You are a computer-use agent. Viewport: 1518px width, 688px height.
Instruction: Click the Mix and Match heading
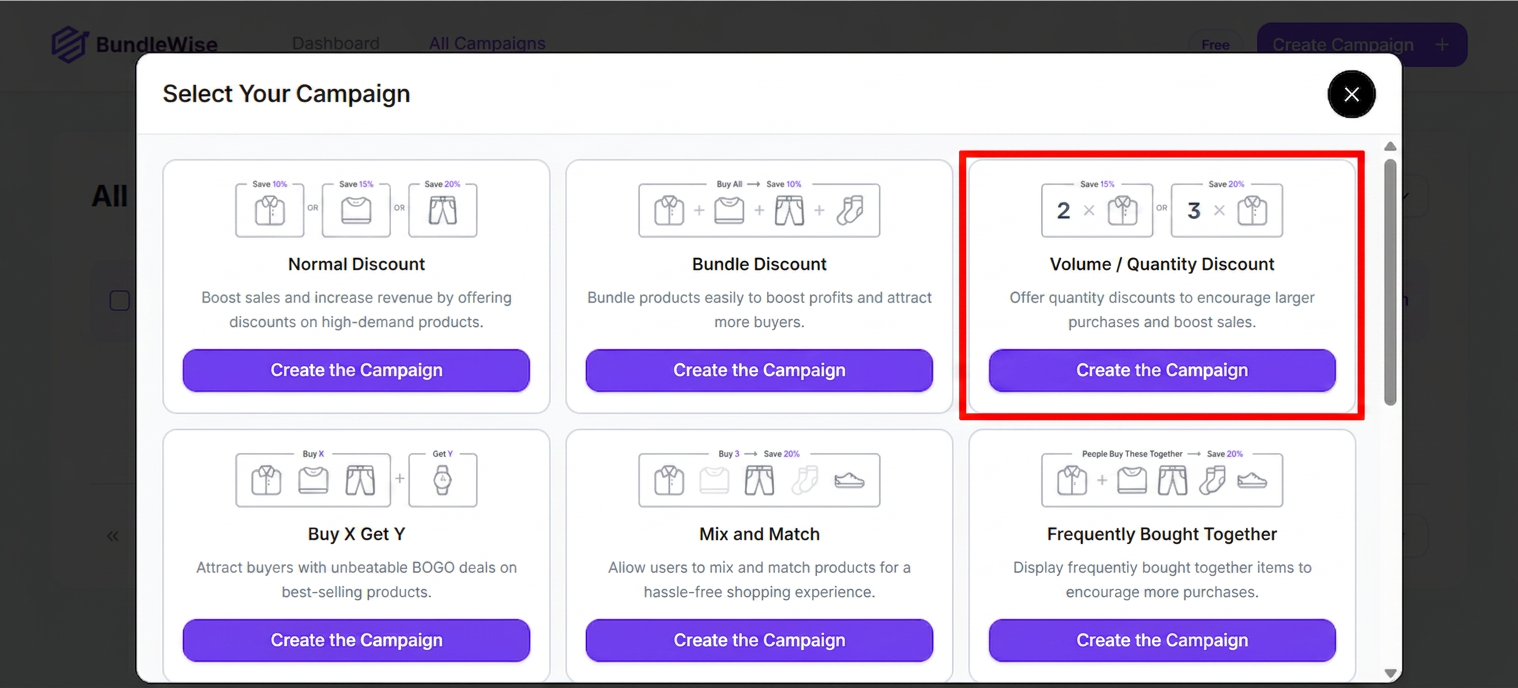pyautogui.click(x=759, y=534)
